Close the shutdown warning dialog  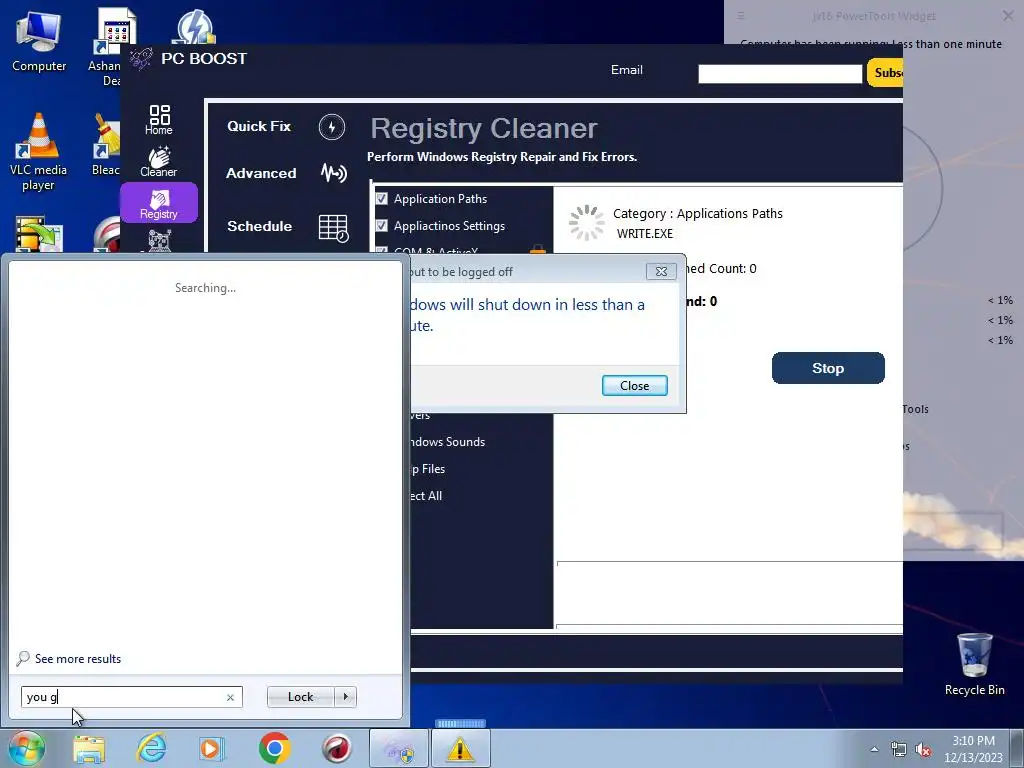(x=634, y=385)
